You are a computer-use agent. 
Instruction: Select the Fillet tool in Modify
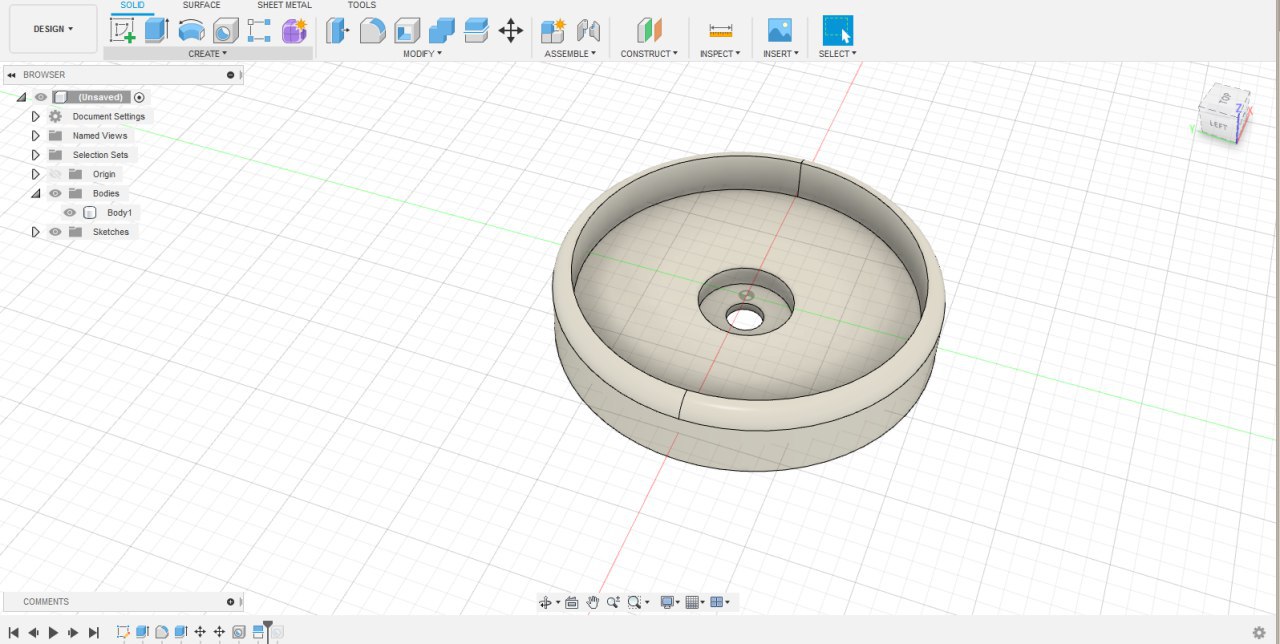373,30
